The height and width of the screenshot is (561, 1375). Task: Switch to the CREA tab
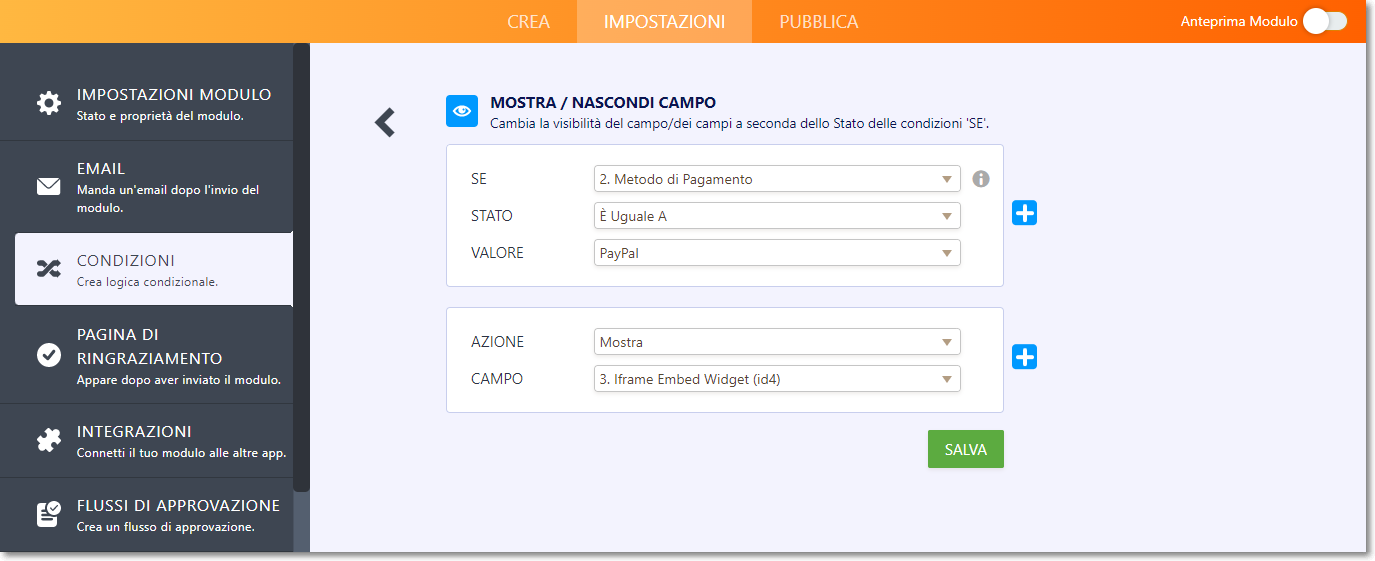coord(528,22)
